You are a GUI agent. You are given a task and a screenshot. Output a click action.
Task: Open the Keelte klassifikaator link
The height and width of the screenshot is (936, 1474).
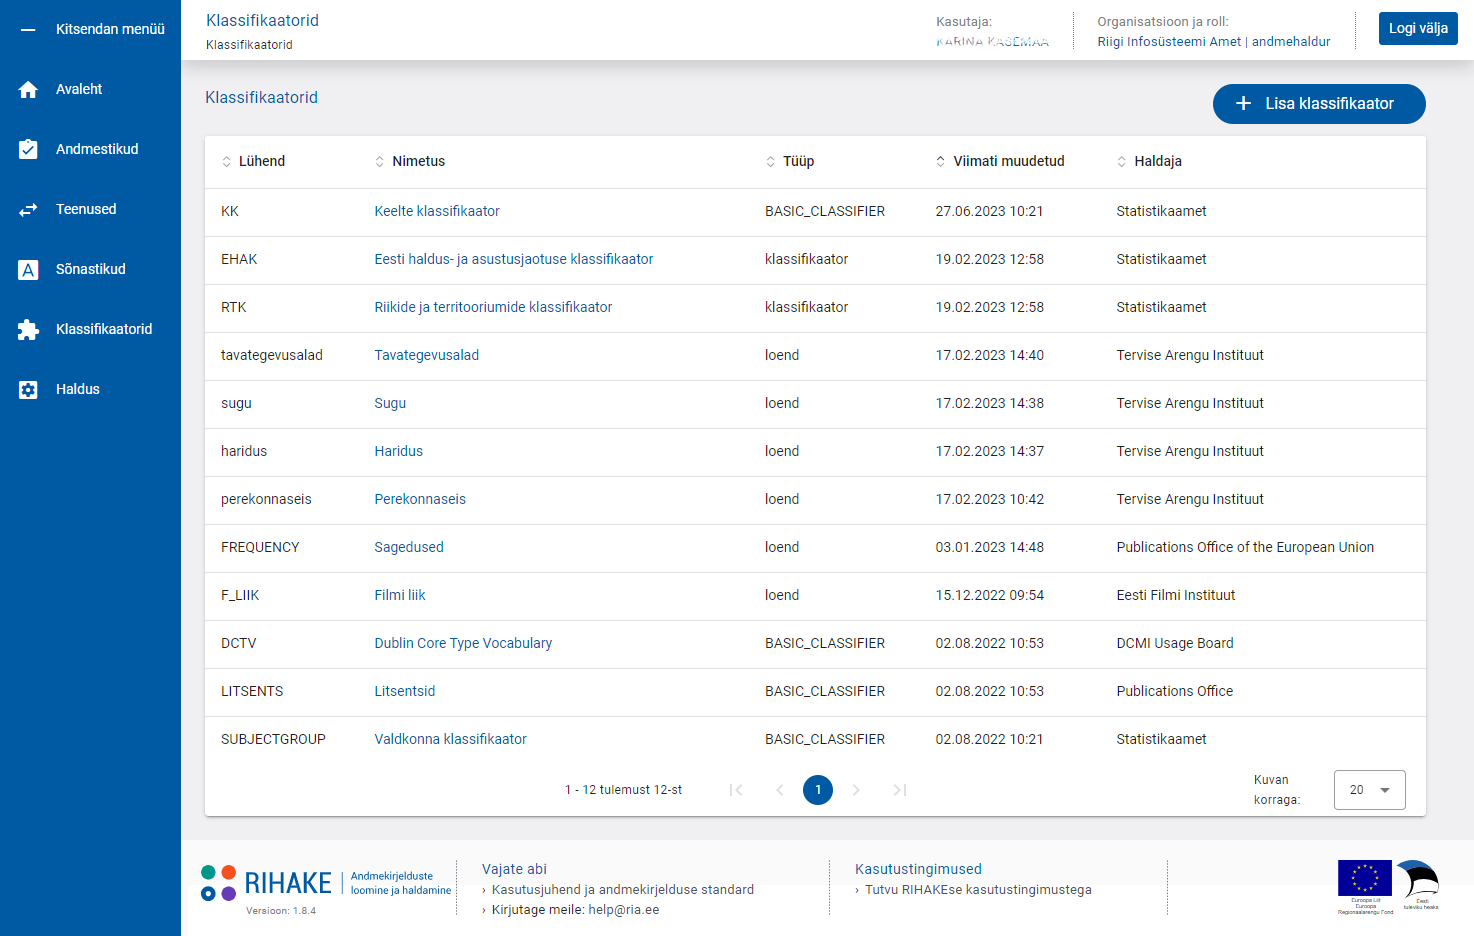[437, 212]
